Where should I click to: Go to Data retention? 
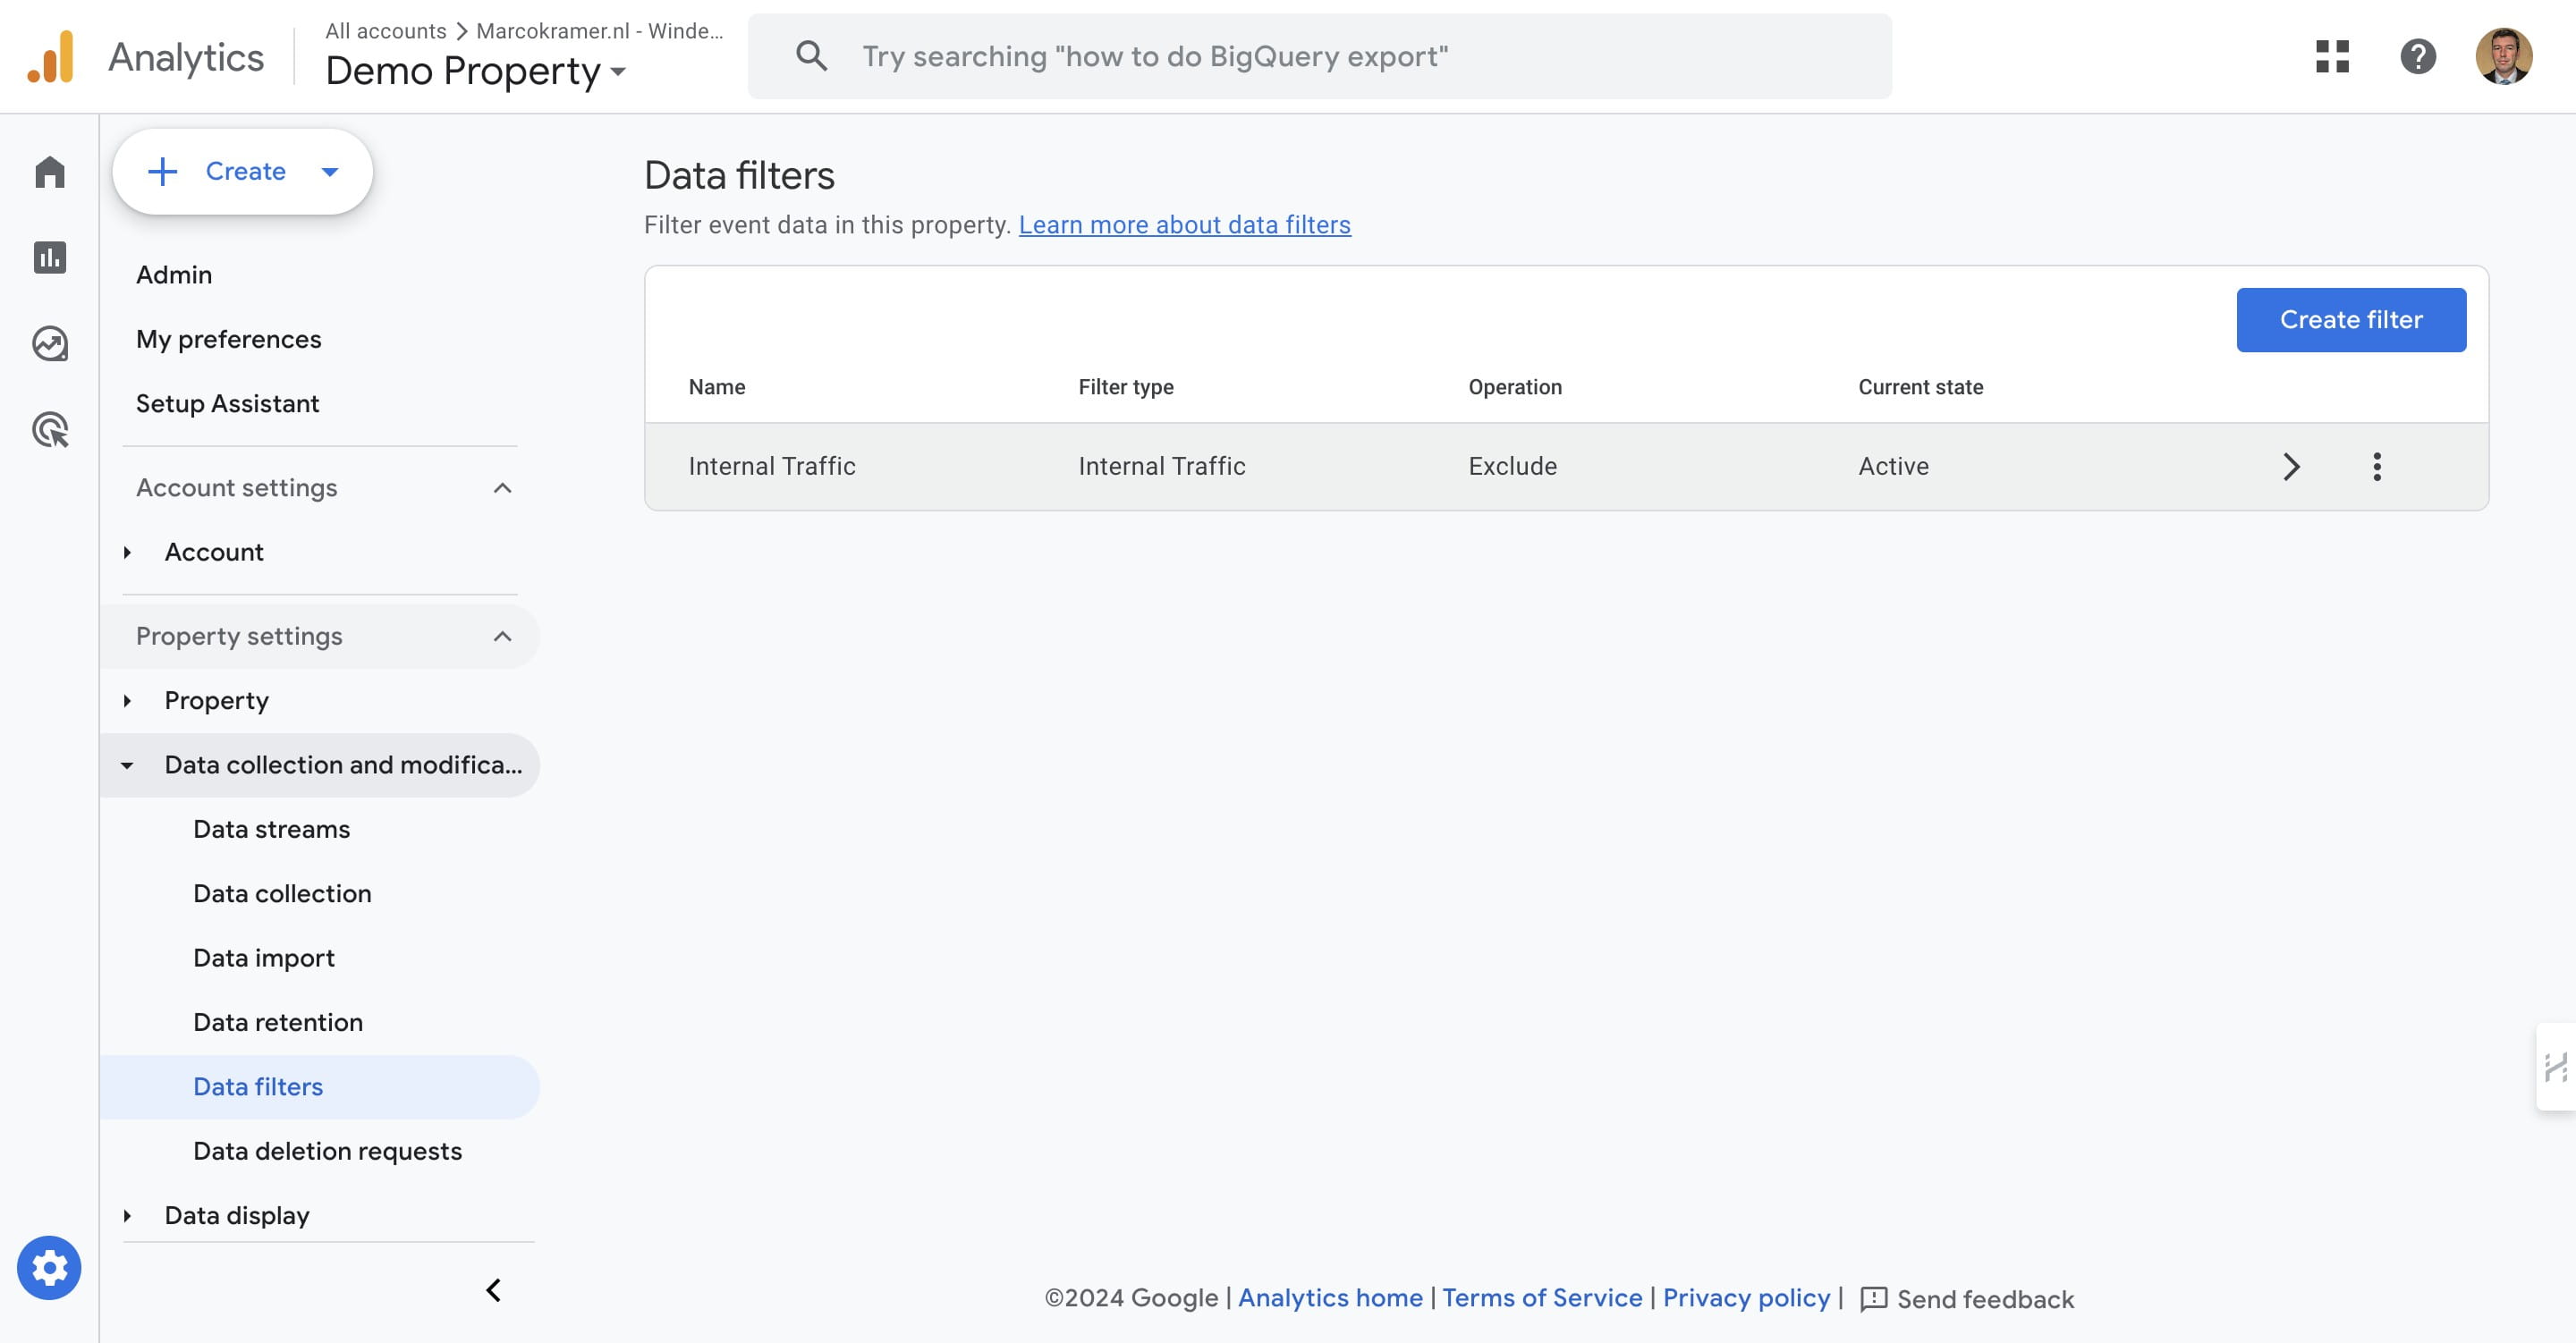278,1022
